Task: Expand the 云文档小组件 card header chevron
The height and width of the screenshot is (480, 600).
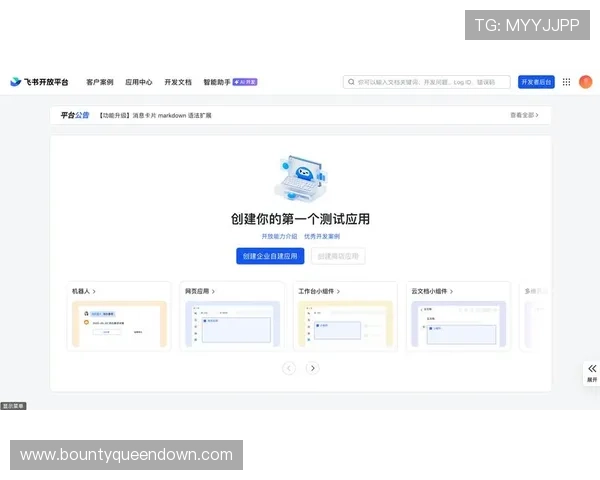Action: tap(452, 292)
